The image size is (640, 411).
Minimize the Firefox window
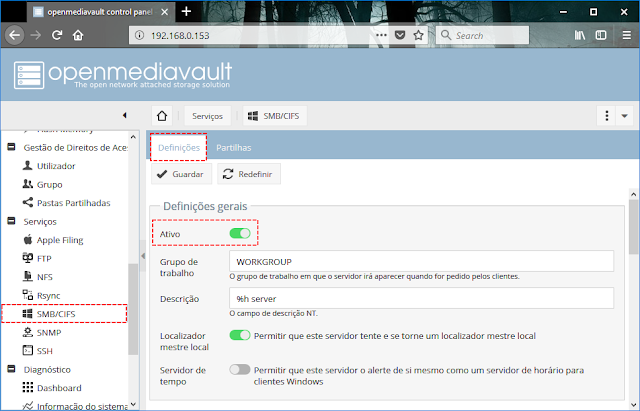coord(563,12)
